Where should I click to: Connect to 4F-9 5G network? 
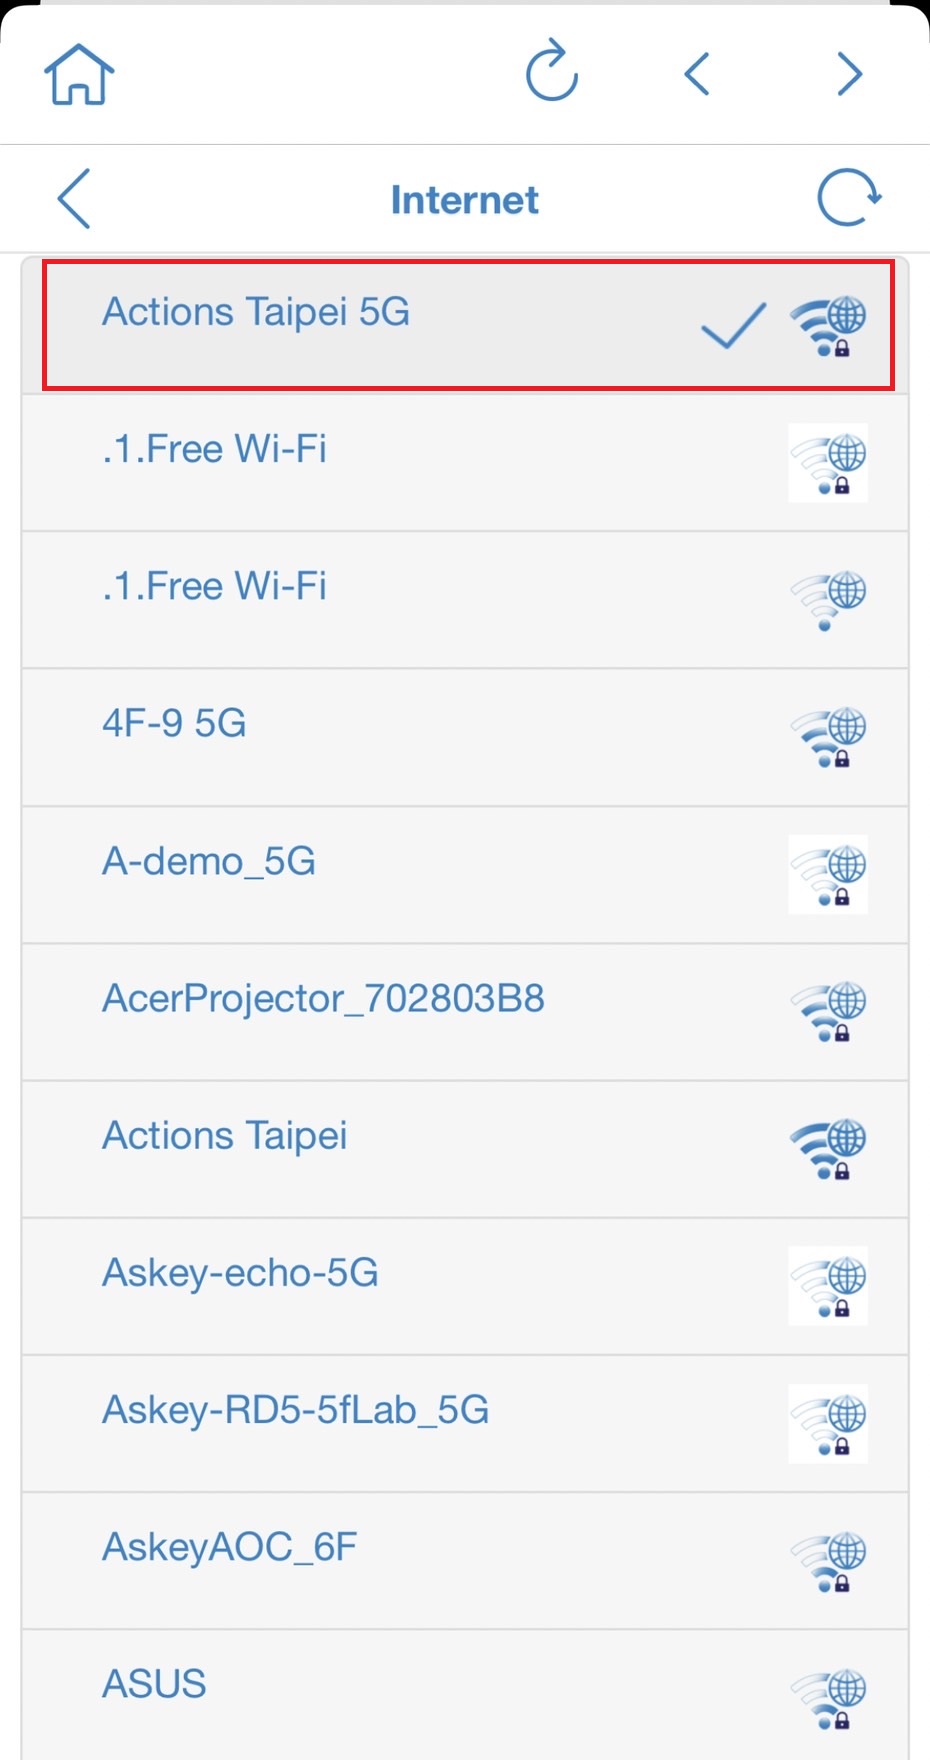174,723
